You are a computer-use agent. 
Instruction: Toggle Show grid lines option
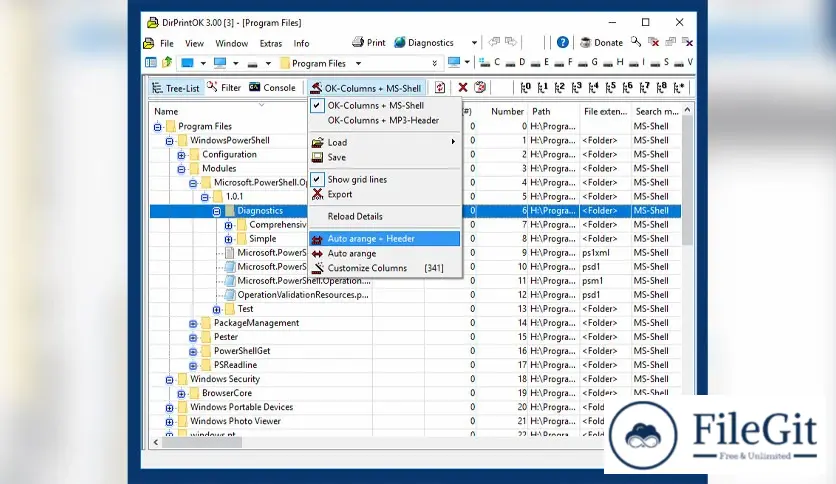pos(384,180)
